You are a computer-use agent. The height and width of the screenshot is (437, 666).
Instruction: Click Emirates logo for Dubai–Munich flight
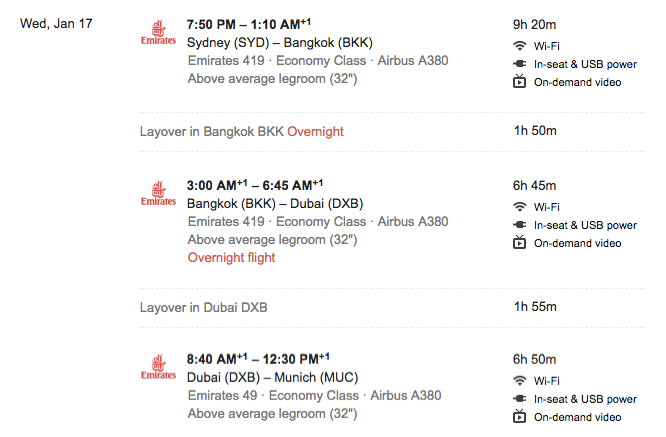pos(158,367)
